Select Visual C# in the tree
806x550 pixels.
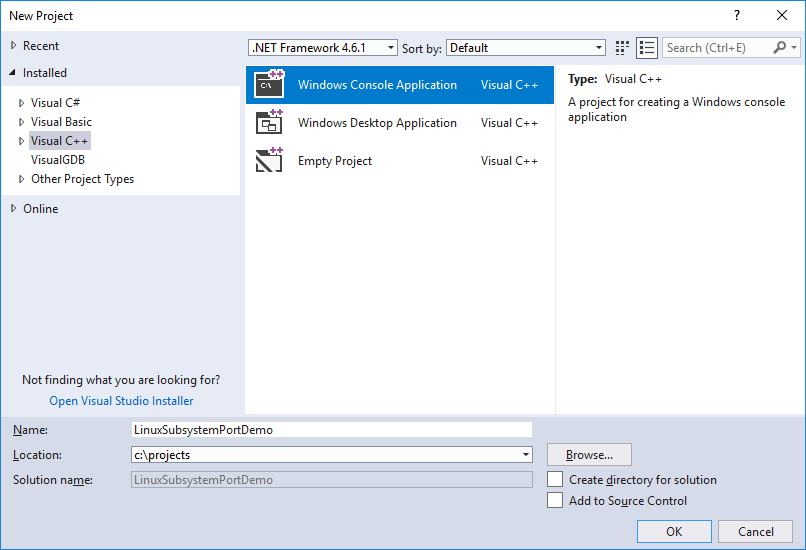[55, 103]
